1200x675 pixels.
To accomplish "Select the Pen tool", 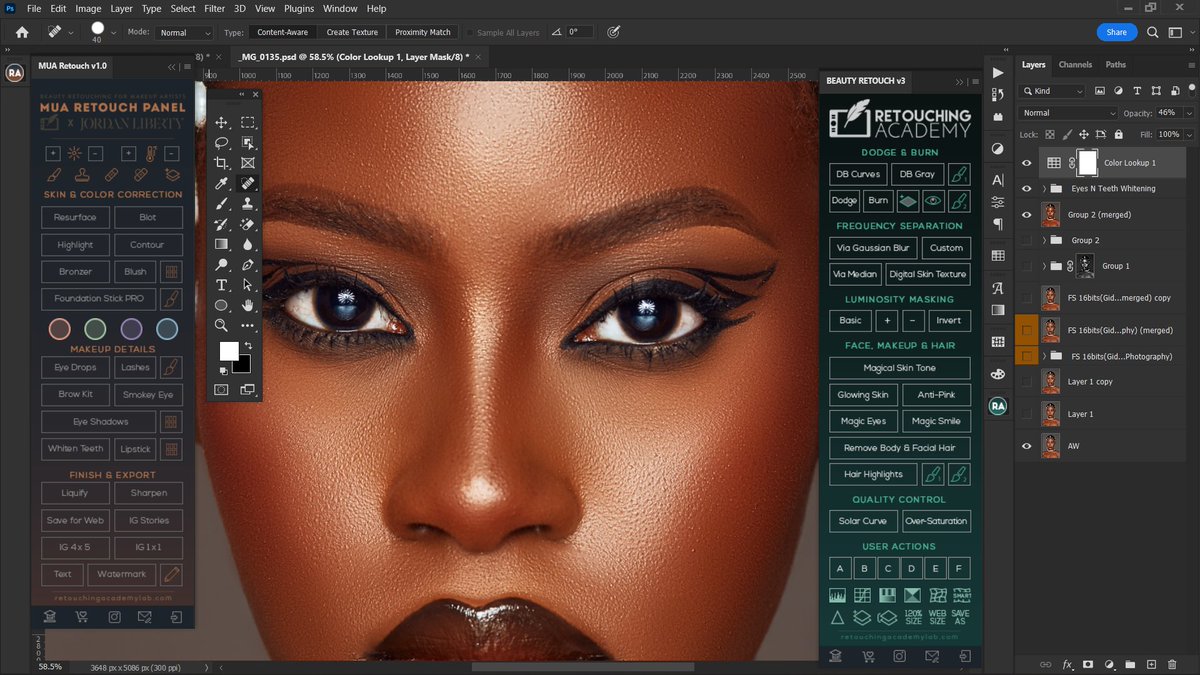I will point(248,265).
